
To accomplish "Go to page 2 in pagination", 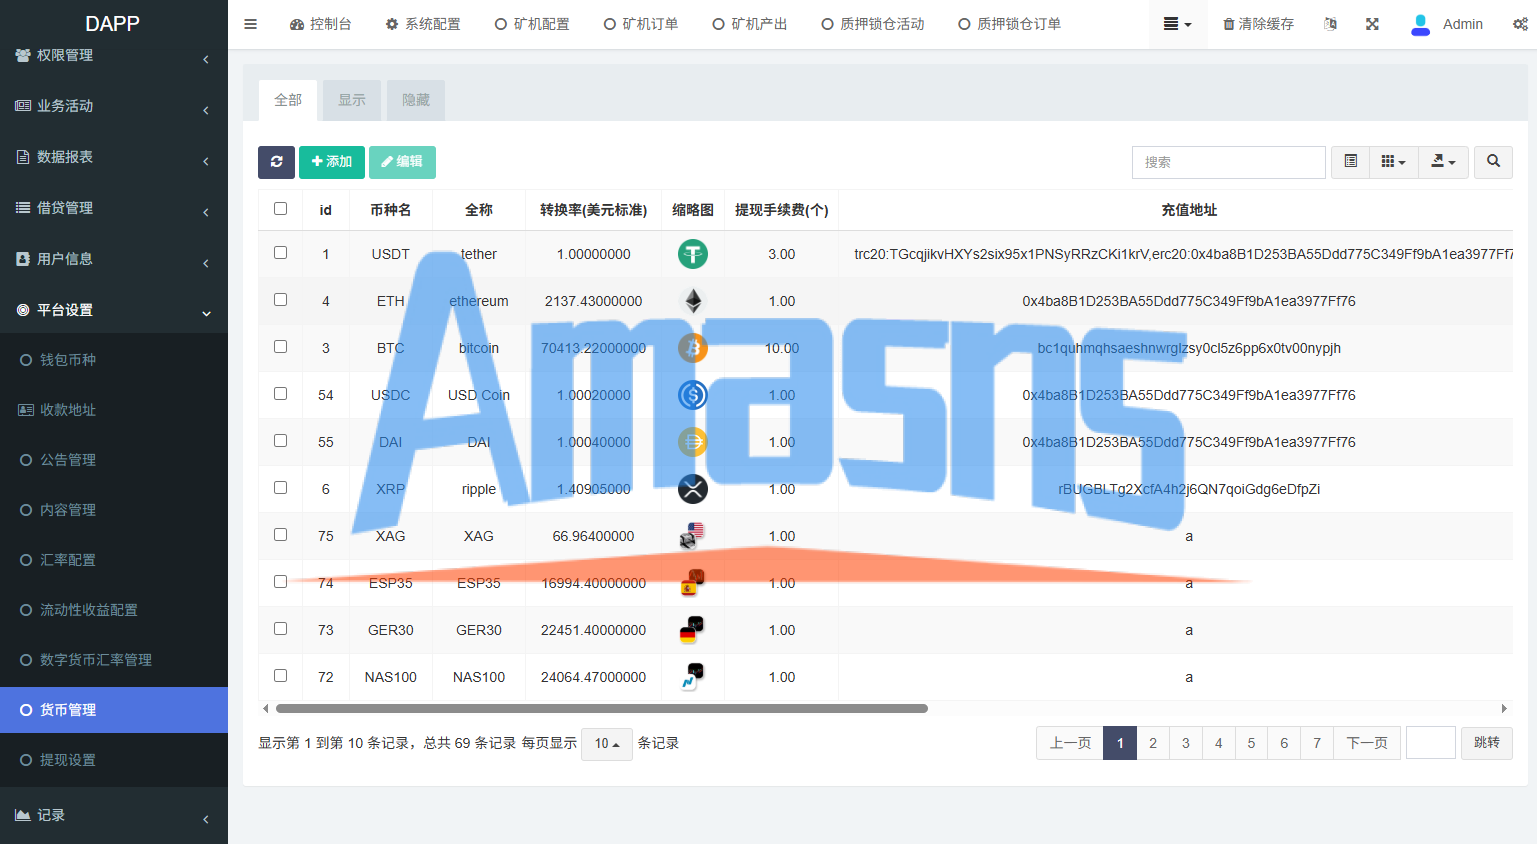I will tap(1153, 743).
